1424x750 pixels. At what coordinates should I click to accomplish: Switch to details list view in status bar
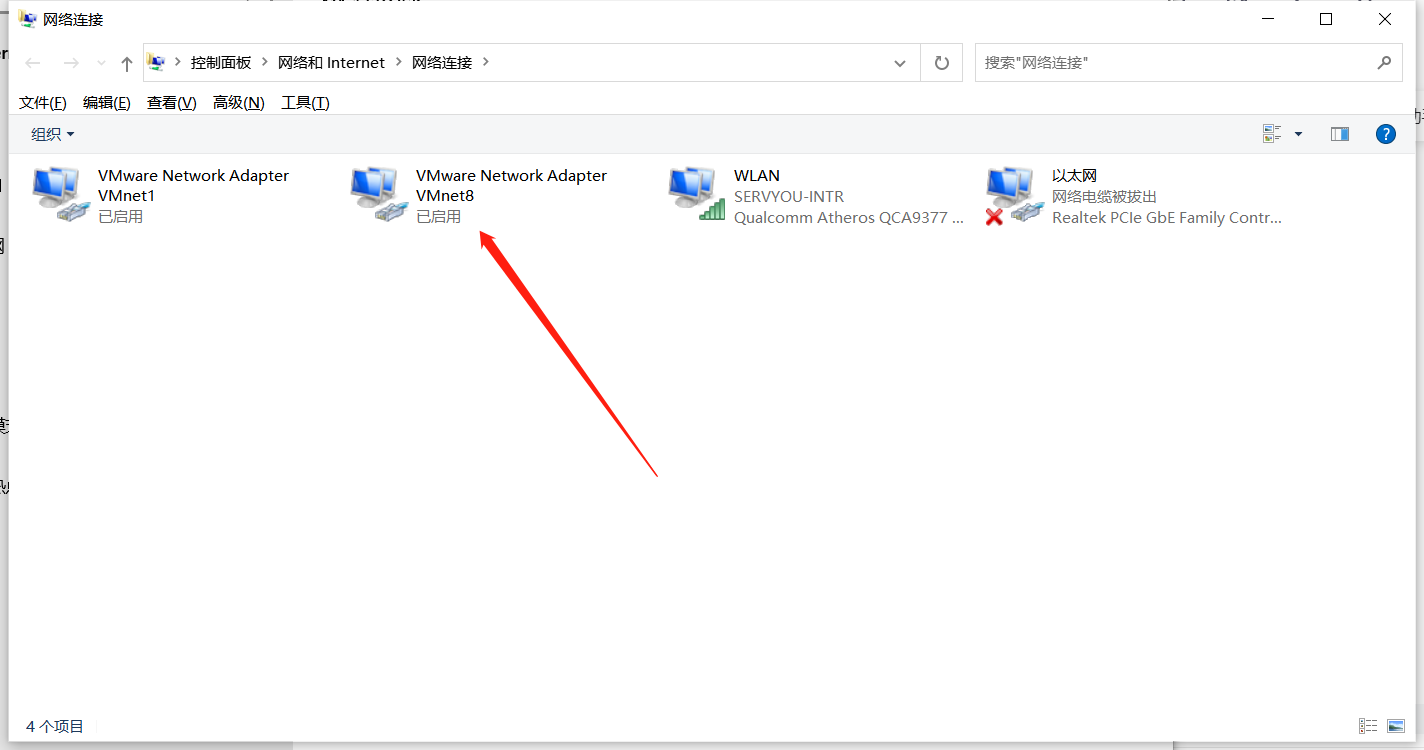[x=1368, y=725]
